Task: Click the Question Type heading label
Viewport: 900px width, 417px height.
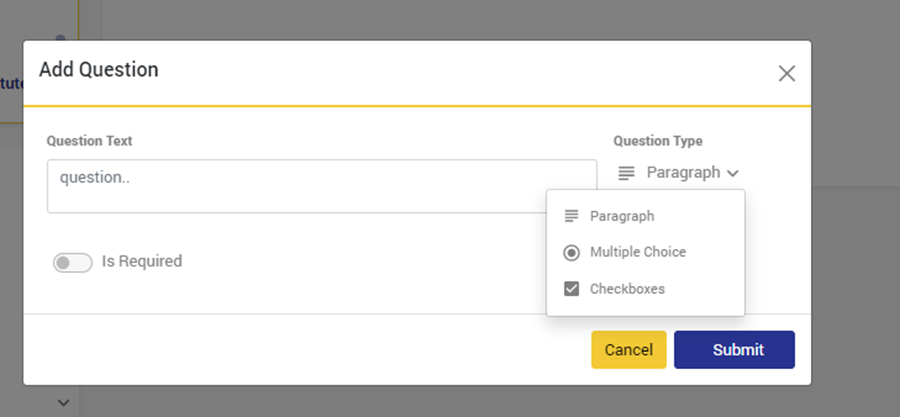Action: (x=657, y=141)
